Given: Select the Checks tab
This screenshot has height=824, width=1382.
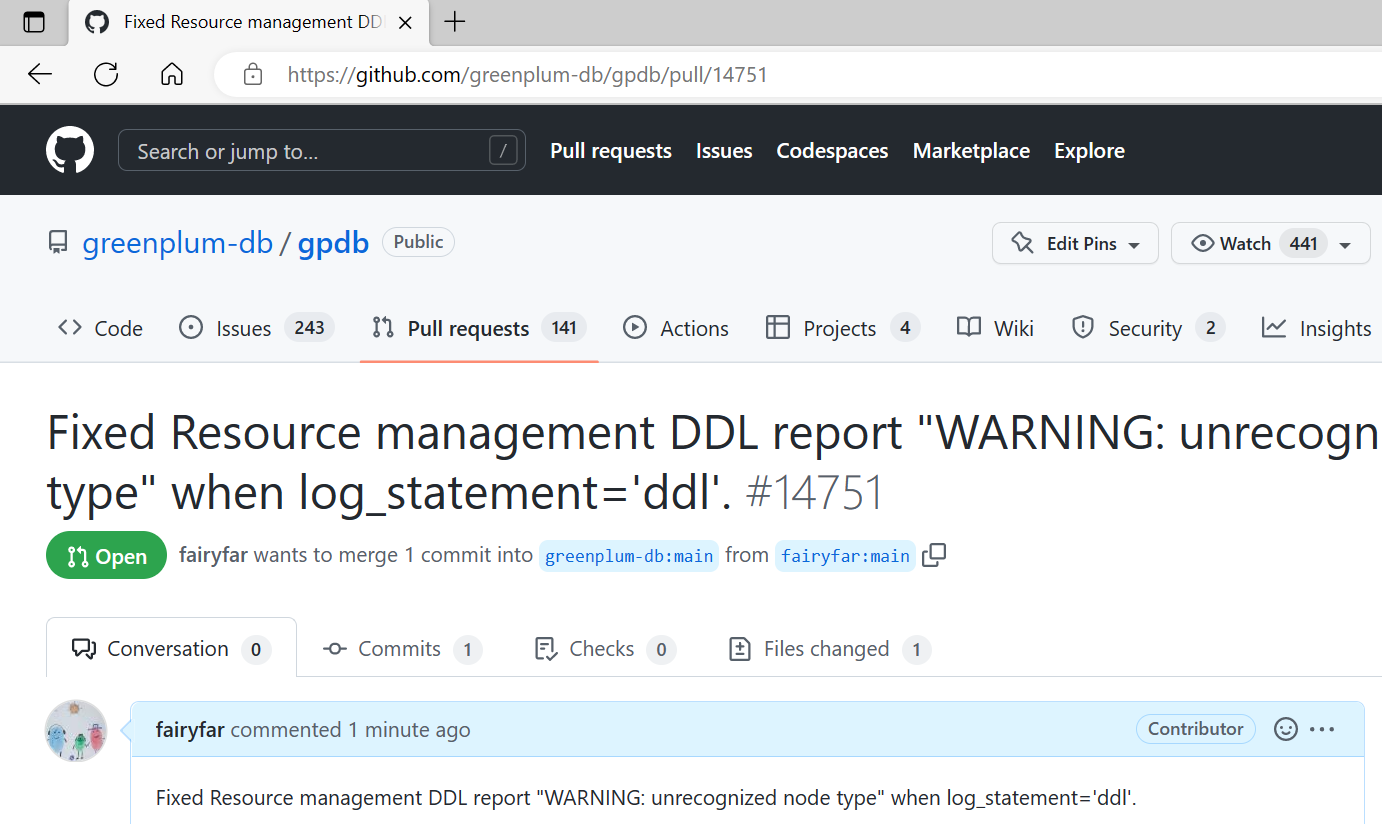Looking at the screenshot, I should click(x=606, y=649).
